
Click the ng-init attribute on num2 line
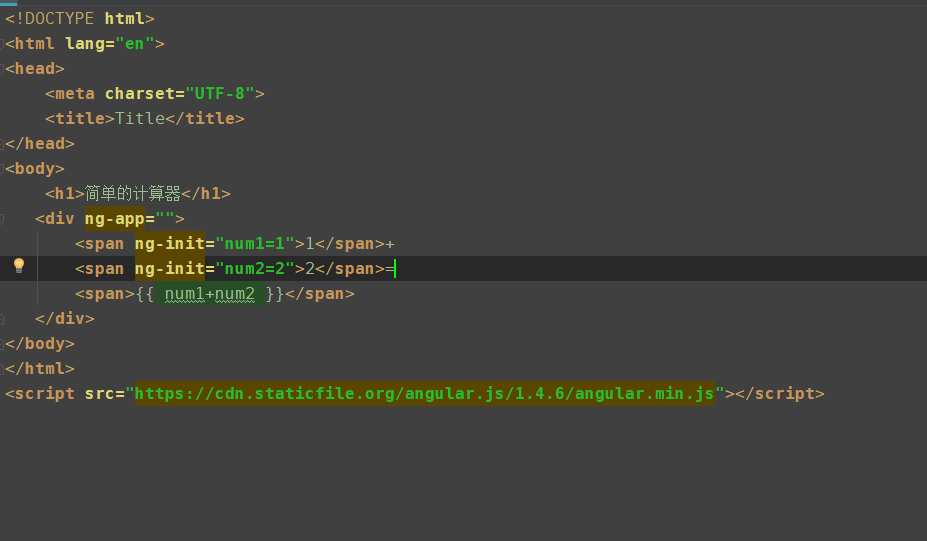point(170,268)
